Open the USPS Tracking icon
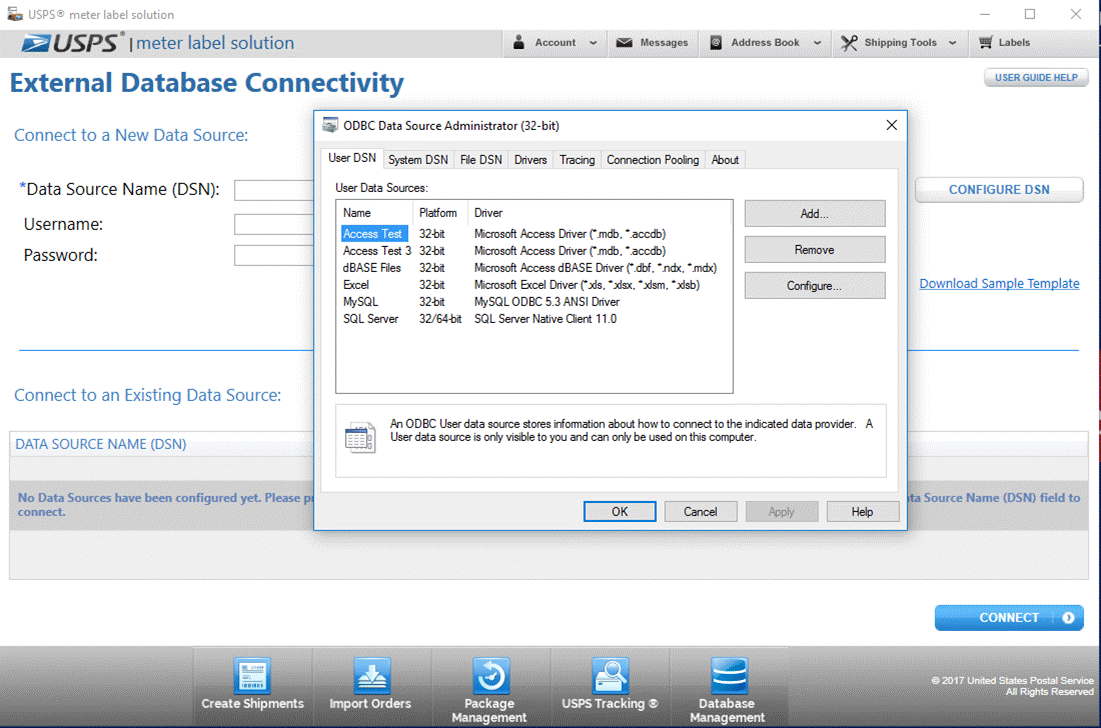The image size is (1101, 728). click(610, 675)
